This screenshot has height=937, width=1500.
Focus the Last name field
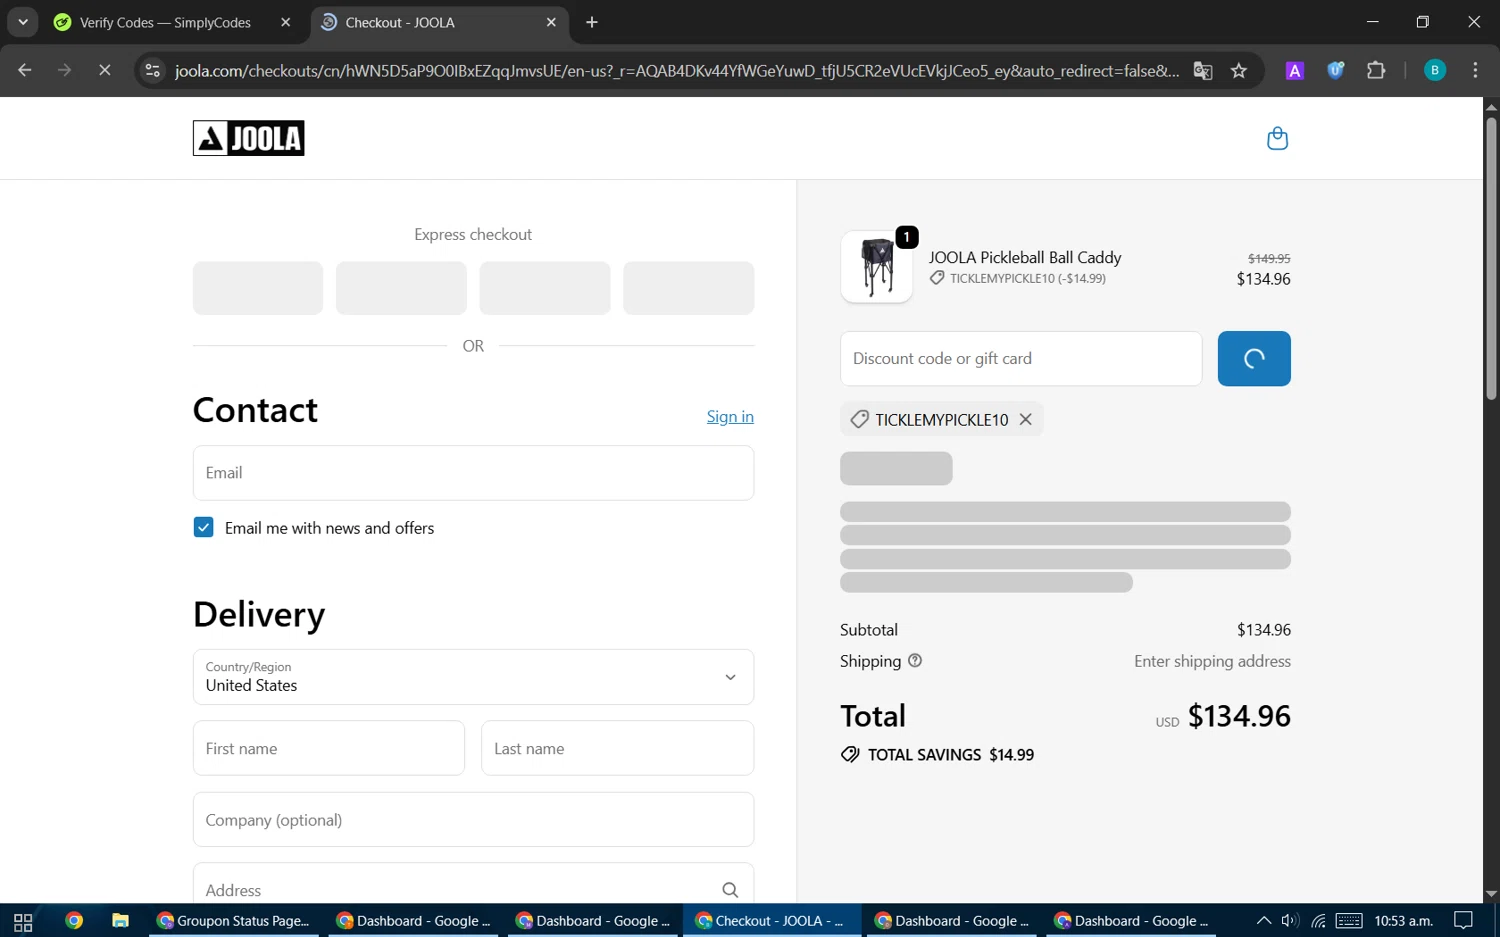click(617, 748)
